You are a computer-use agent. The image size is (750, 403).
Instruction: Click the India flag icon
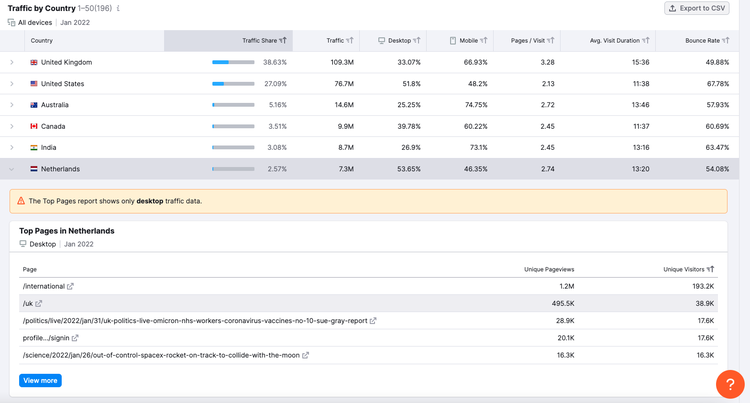[34, 147]
